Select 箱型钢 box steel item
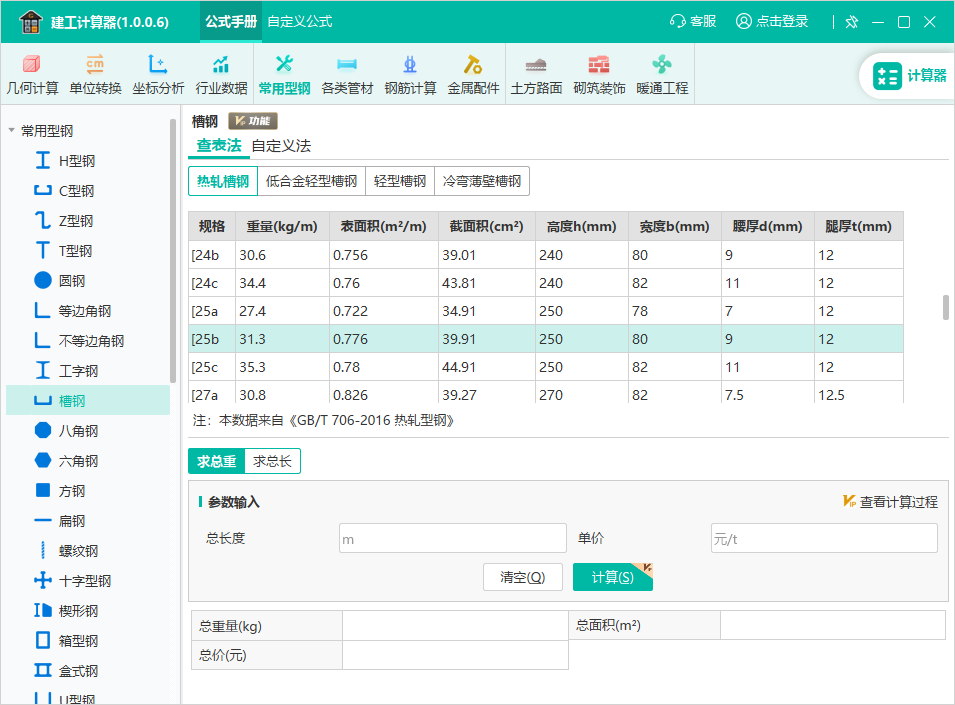This screenshot has width=955, height=705. [88, 640]
